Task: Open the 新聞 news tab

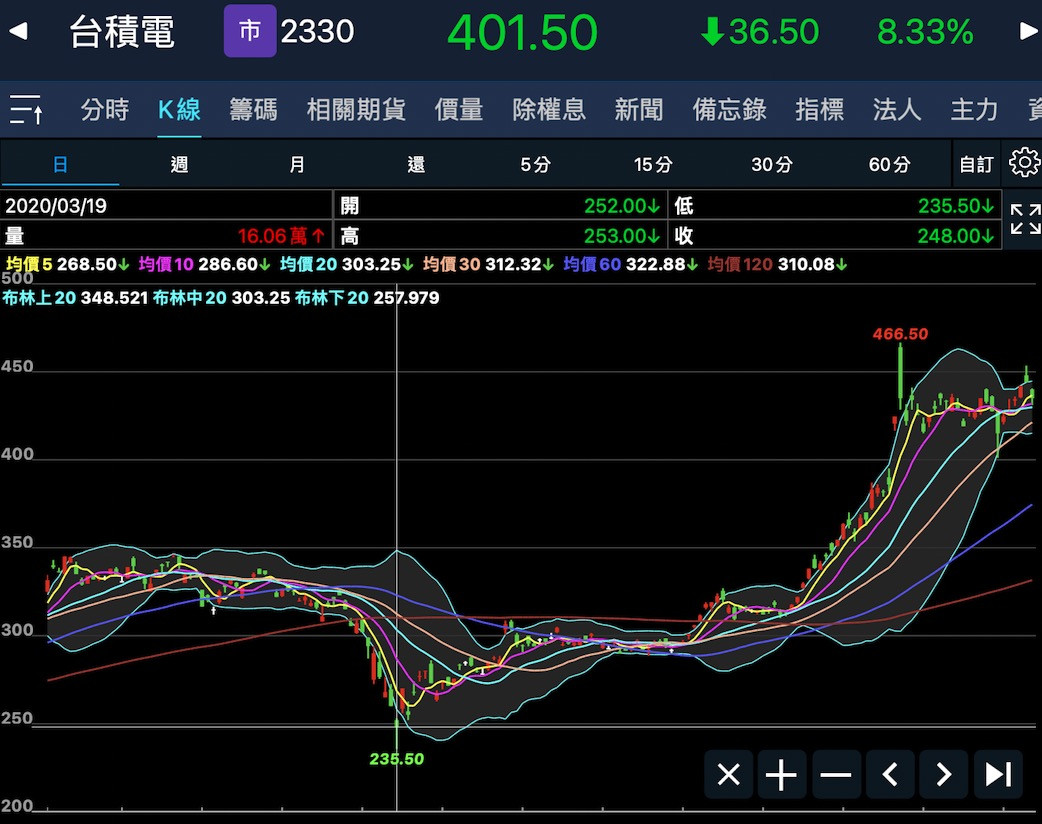Action: [638, 109]
